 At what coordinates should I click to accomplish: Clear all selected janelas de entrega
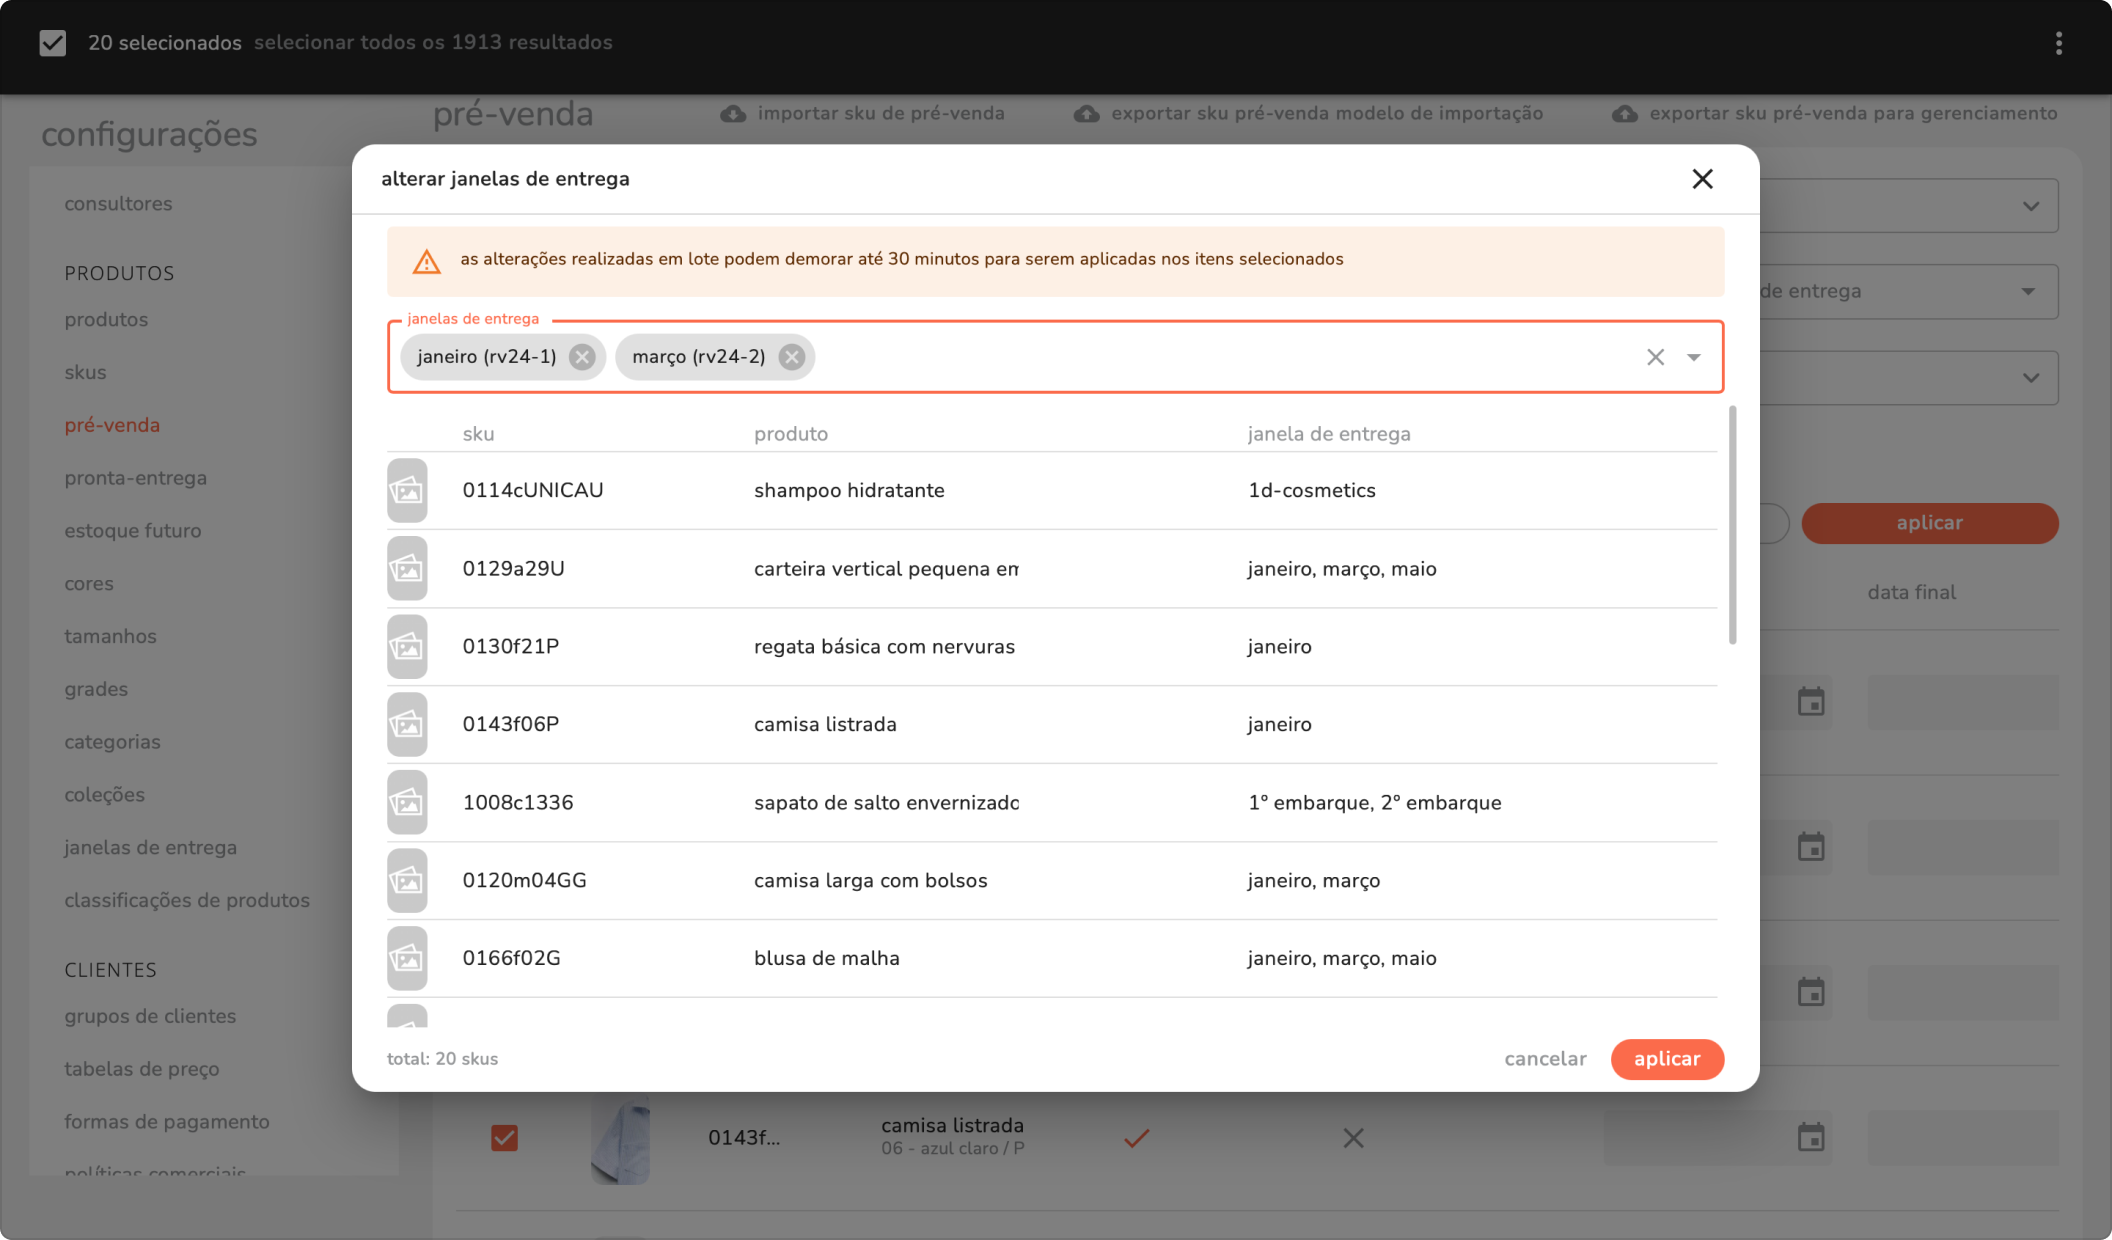tap(1655, 357)
